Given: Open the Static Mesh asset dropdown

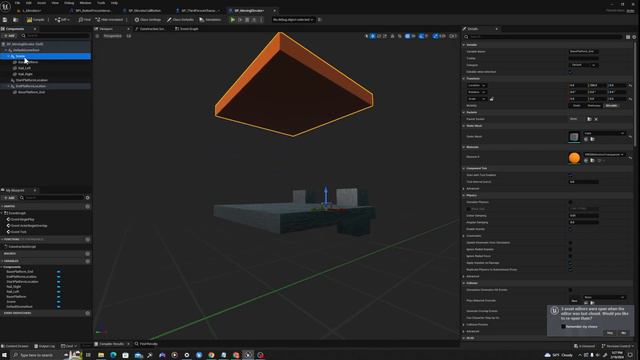Looking at the screenshot, I should pos(604,133).
